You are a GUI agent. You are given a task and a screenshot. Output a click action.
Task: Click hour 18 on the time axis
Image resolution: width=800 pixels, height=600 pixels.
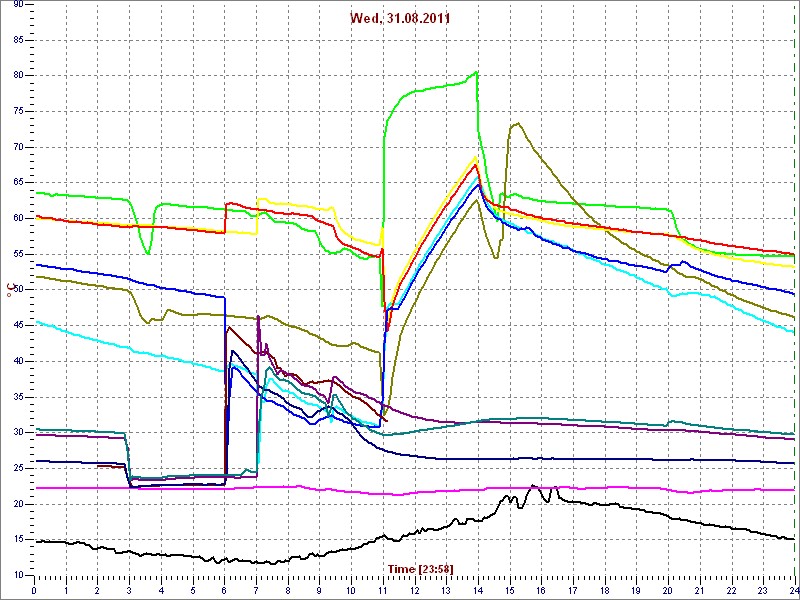(605, 591)
